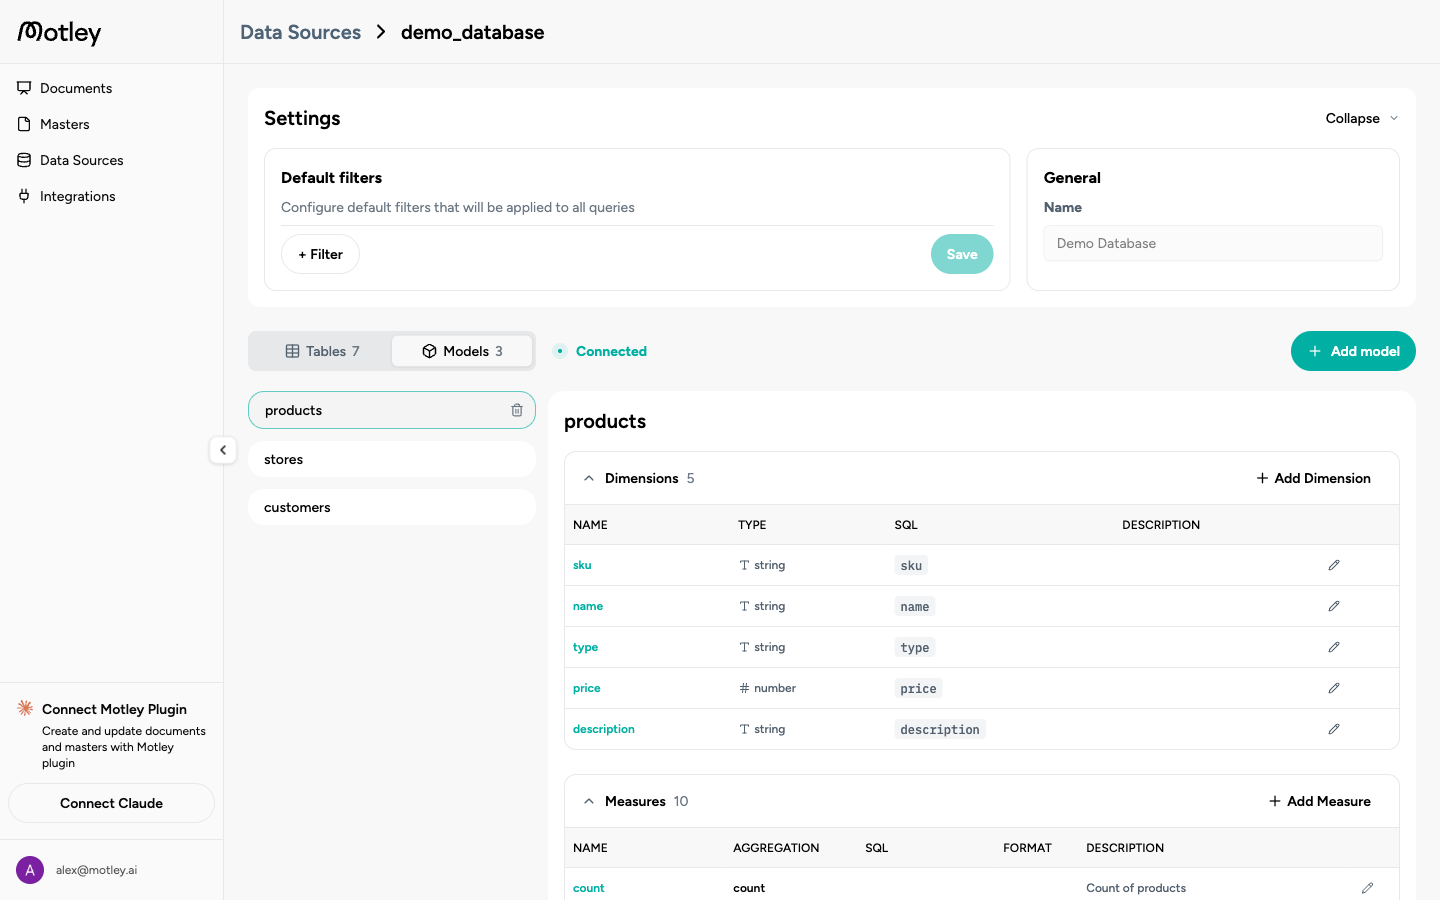Delete the products model with trash icon

(x=517, y=410)
